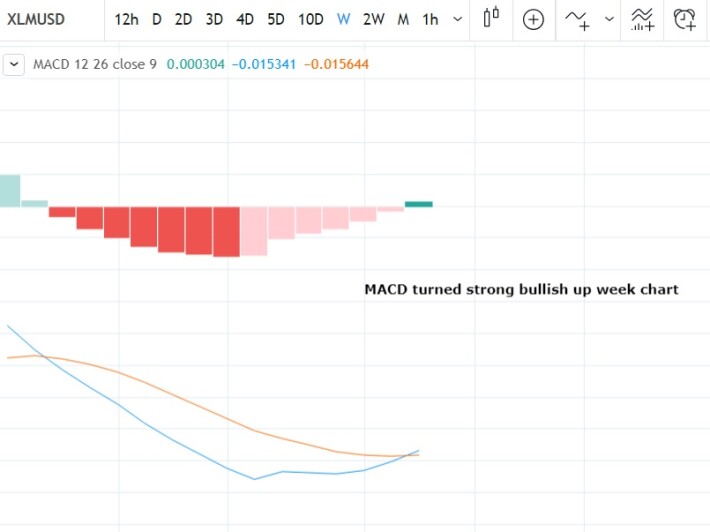Image resolution: width=710 pixels, height=532 pixels.
Task: Click the compare or add symbol icon
Action: click(x=533, y=19)
